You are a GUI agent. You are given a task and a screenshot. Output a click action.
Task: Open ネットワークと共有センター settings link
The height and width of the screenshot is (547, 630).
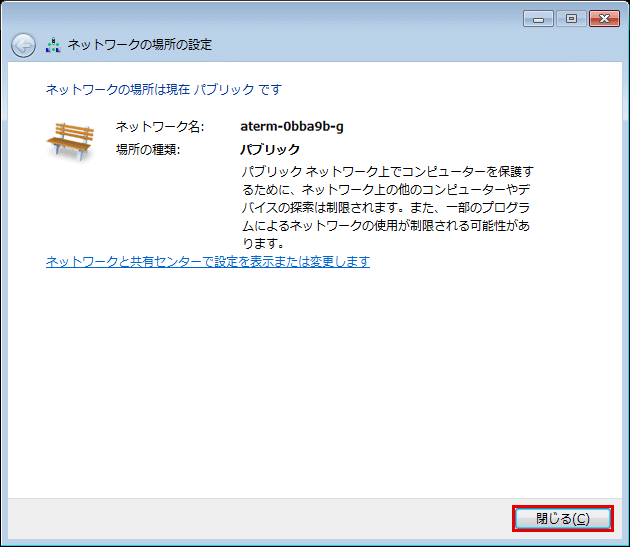click(208, 262)
